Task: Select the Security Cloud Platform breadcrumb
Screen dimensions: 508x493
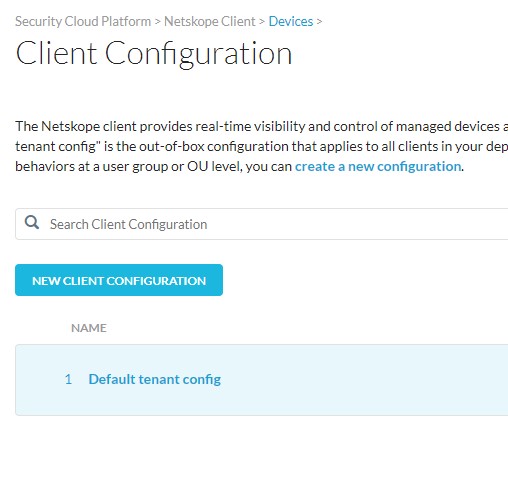Action: point(83,21)
